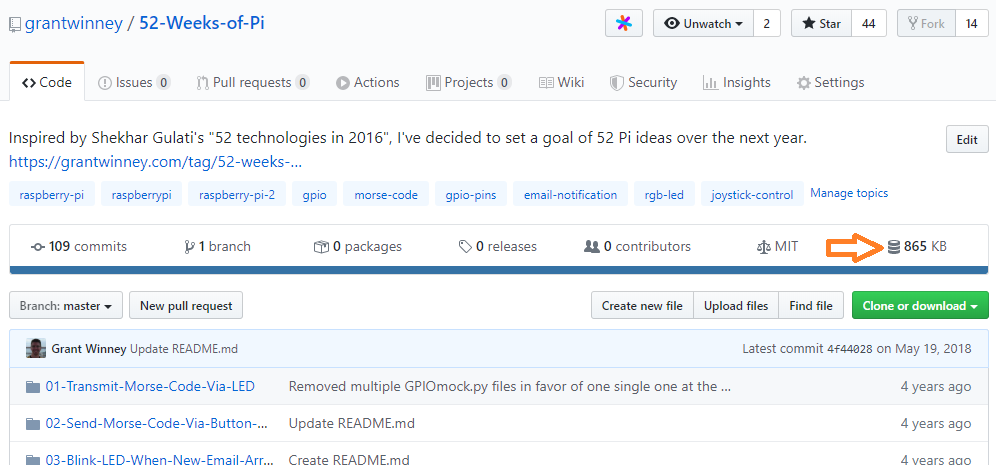This screenshot has width=996, height=465.
Task: Click the 0 packages box icon
Action: coord(321,246)
